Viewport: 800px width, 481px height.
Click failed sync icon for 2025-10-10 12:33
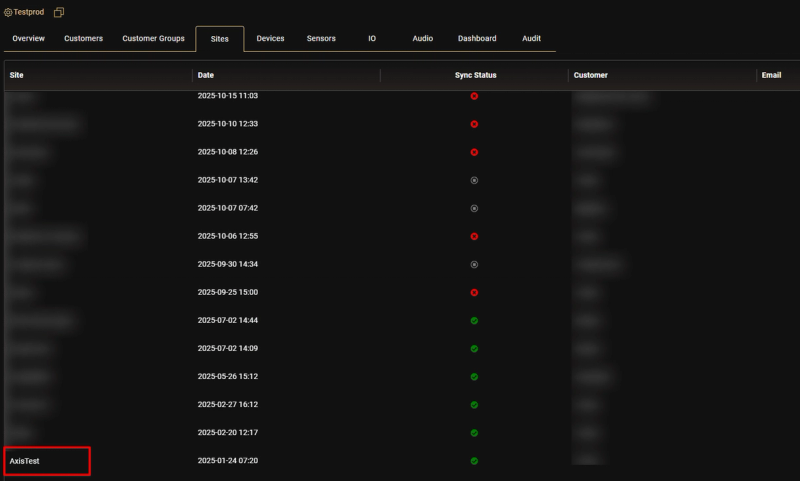[x=474, y=124]
